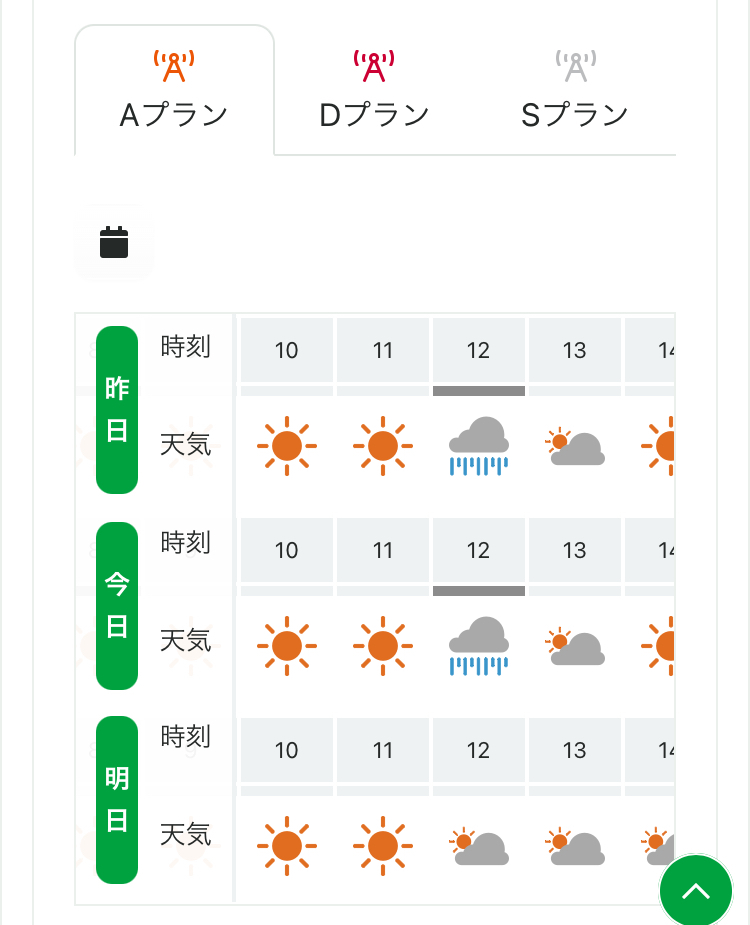The width and height of the screenshot is (750, 925).
Task: Switch to the Dプラン tab
Action: tap(374, 91)
